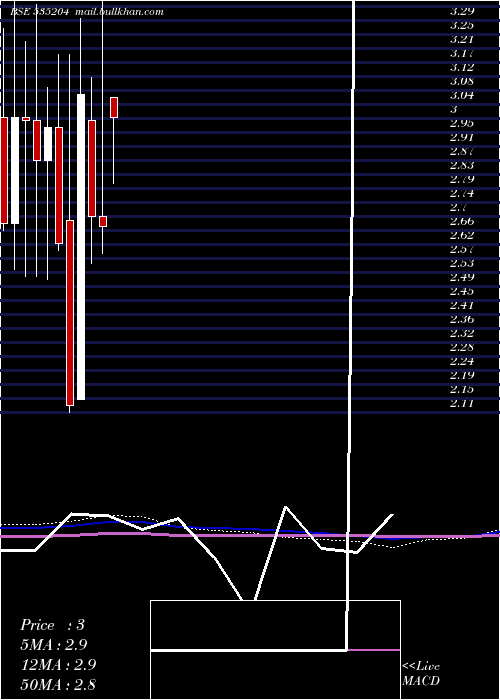The image size is (500, 700).
Task: Click the 2.24 price axis label
Action: (x=462, y=361)
